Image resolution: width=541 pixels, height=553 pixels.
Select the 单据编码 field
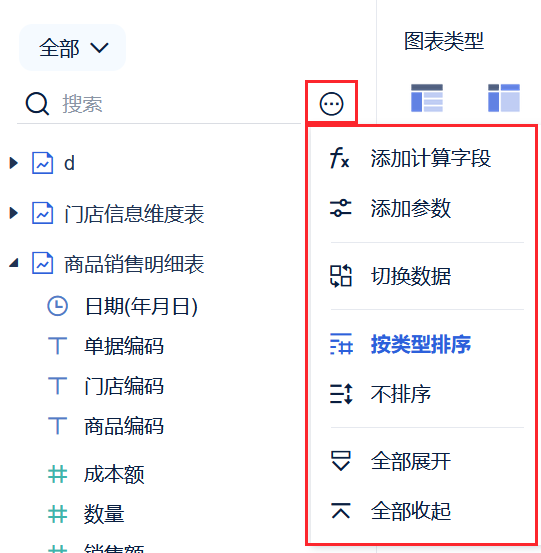click(124, 346)
